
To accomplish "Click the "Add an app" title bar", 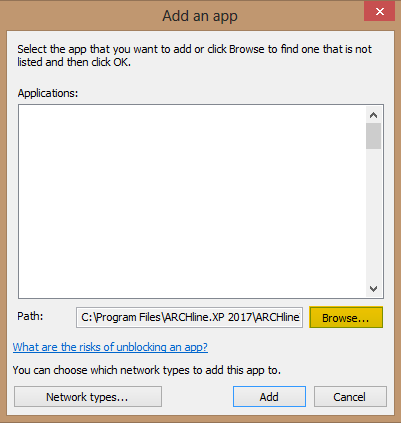I will (x=200, y=16).
